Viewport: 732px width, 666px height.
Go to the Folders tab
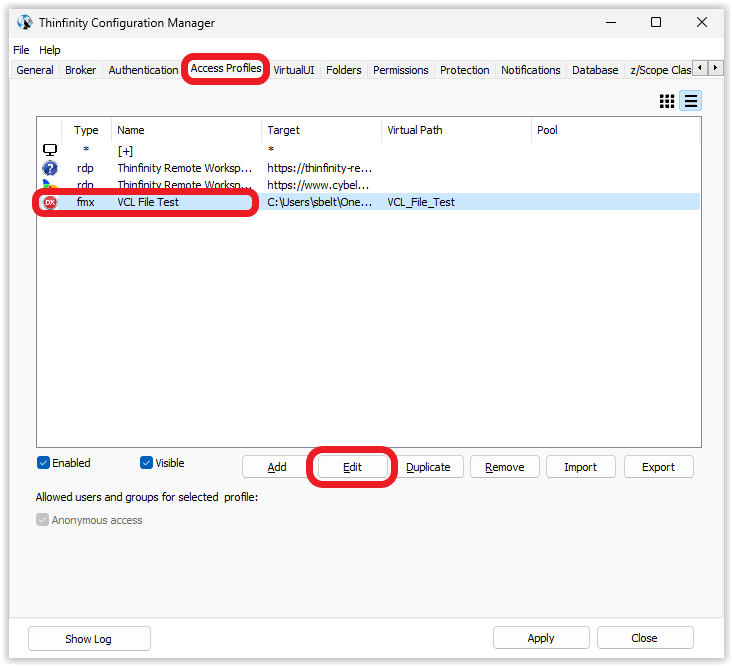tap(344, 70)
